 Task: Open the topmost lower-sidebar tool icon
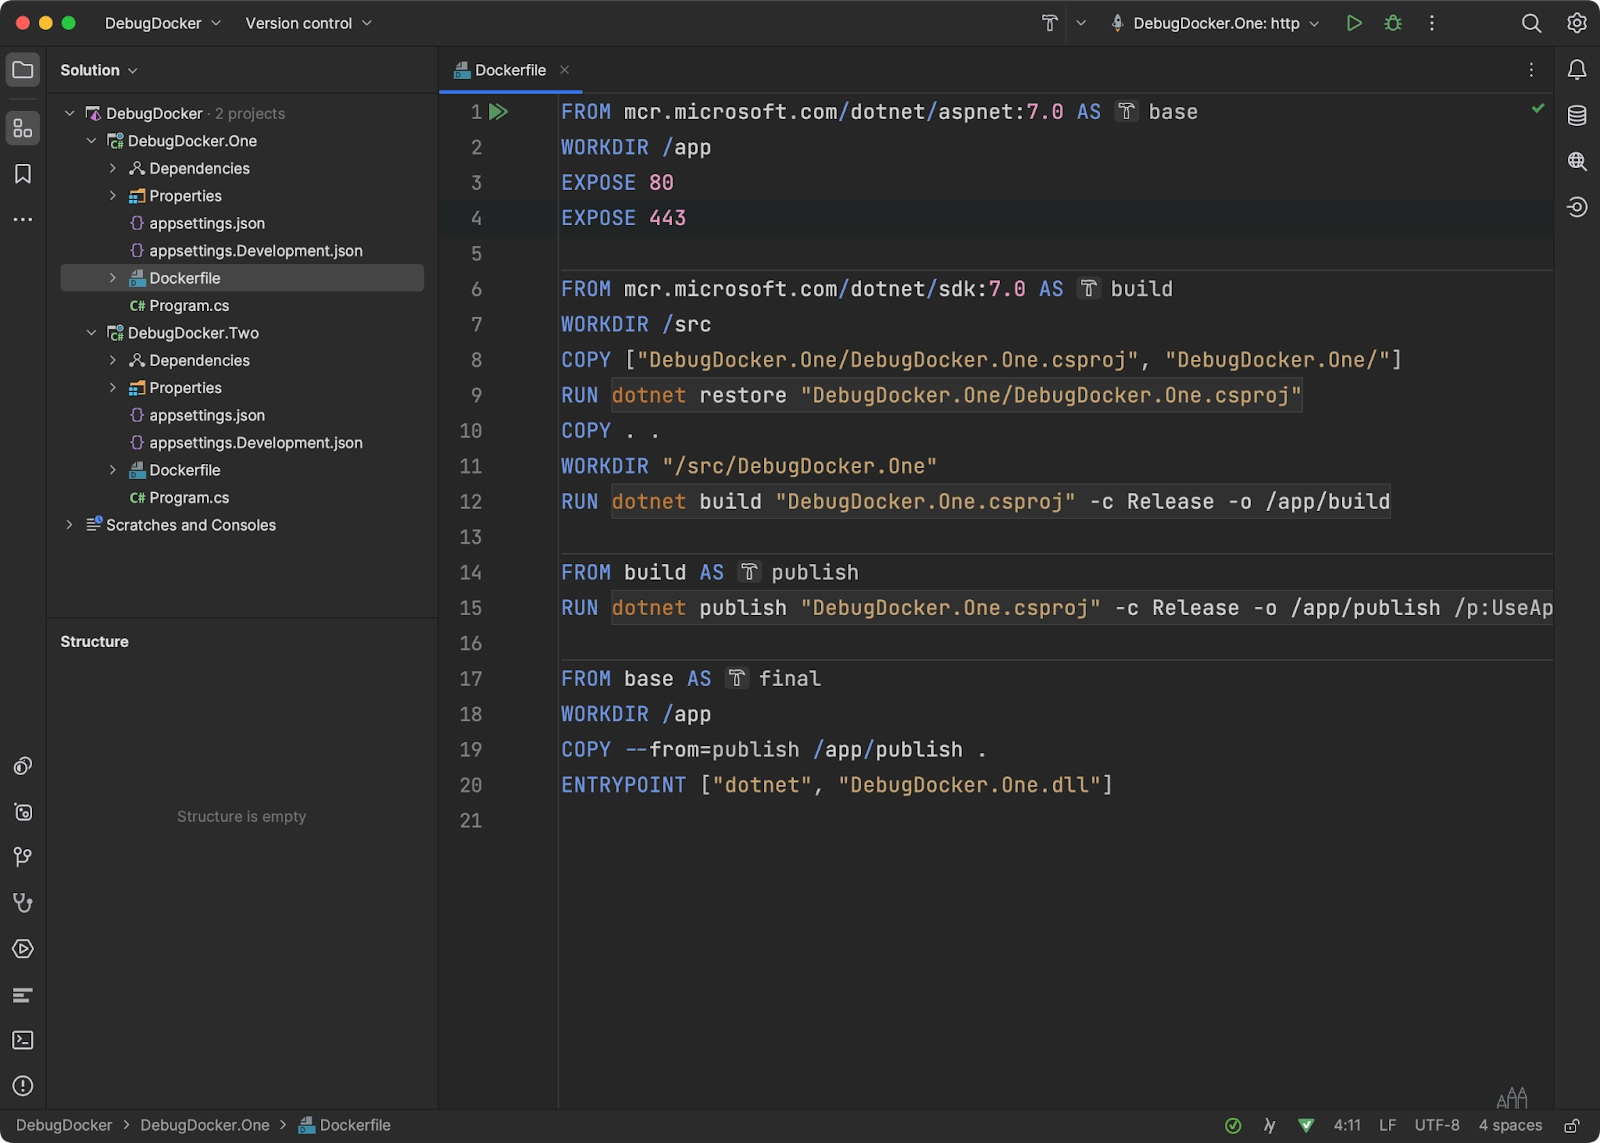[23, 766]
